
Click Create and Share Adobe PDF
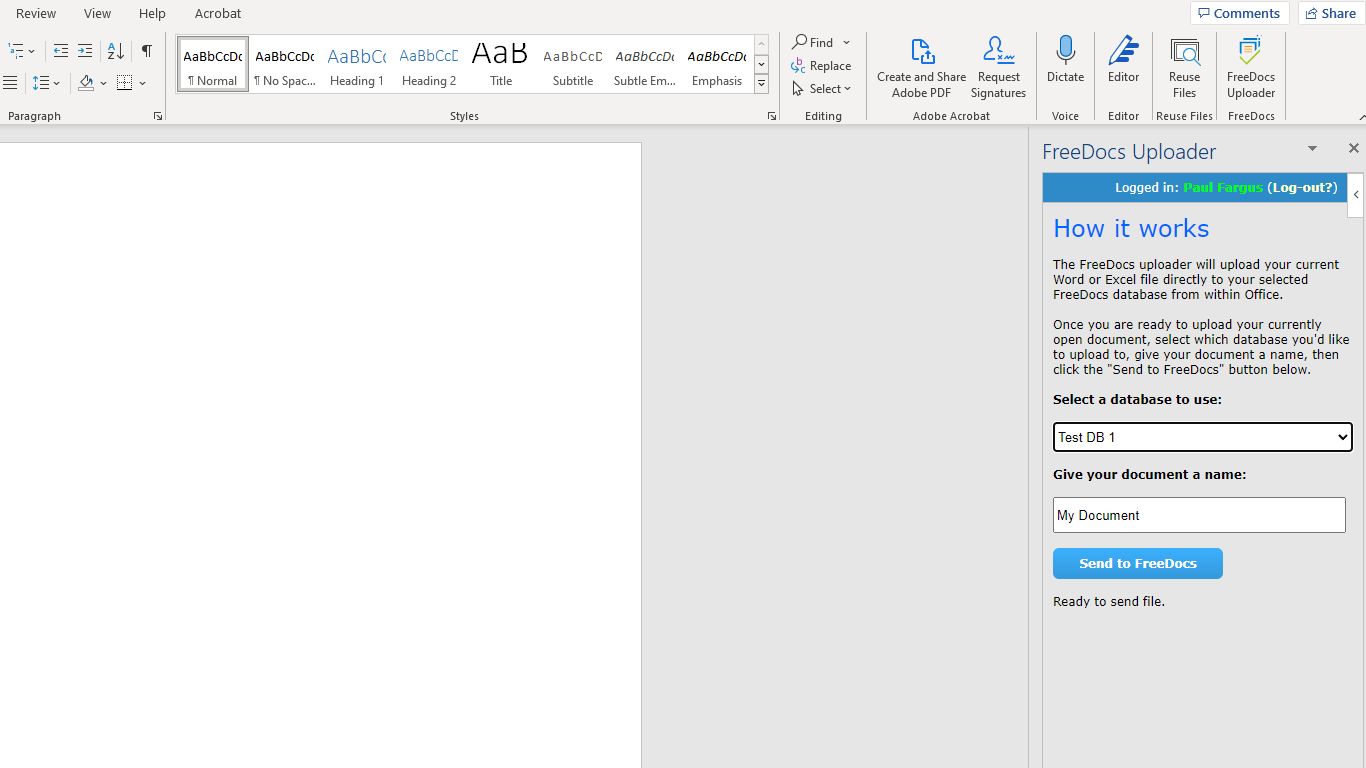coord(922,68)
